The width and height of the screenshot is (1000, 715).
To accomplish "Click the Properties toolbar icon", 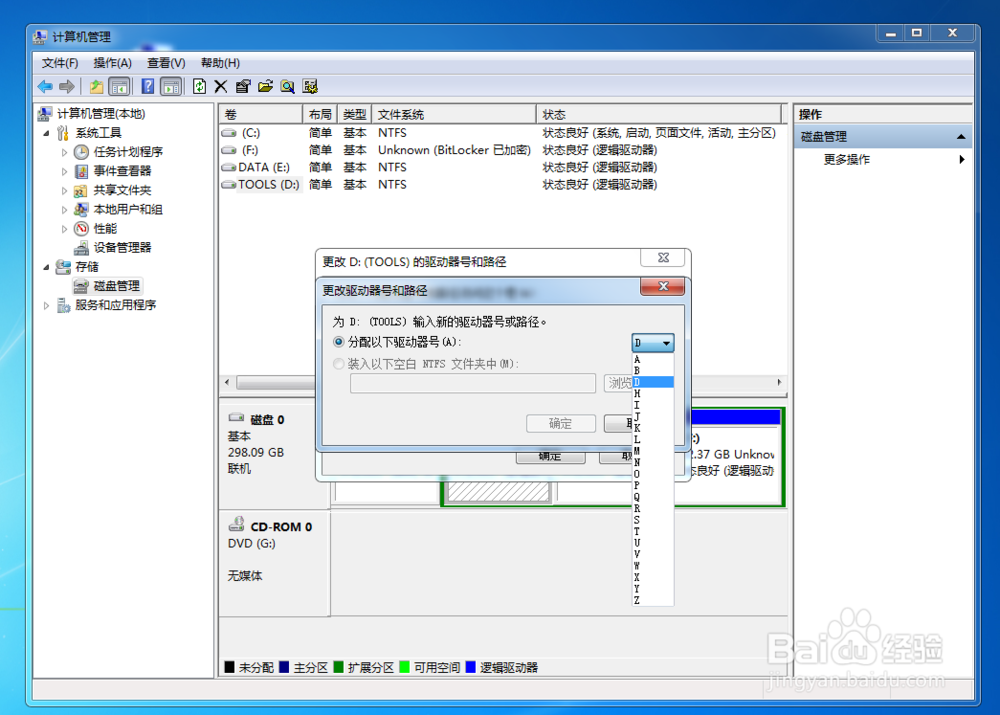I will coord(243,87).
